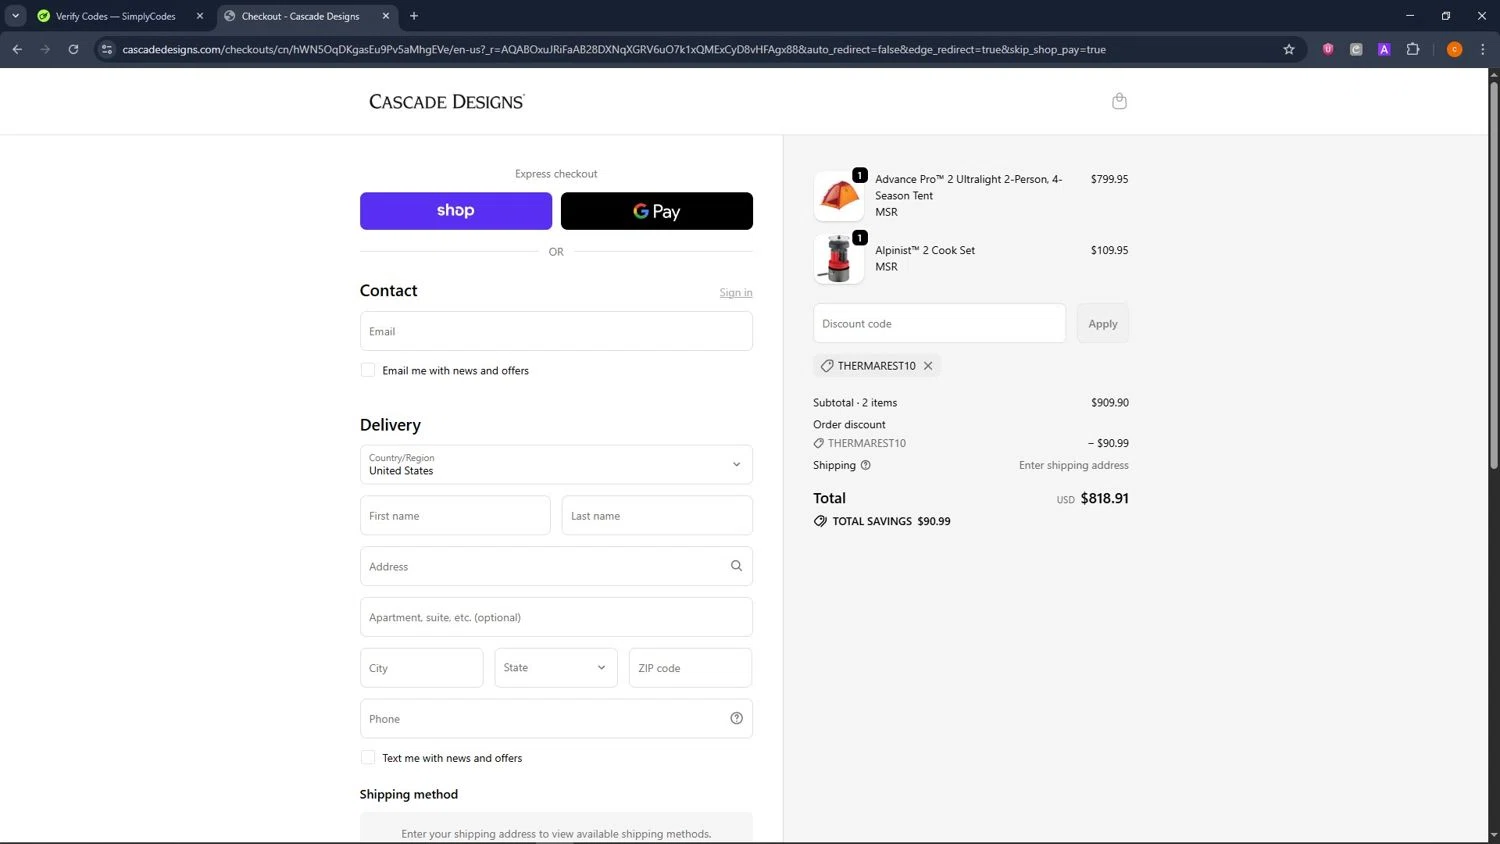Focus the First name field
Viewport: 1500px width, 844px height.
(x=455, y=516)
